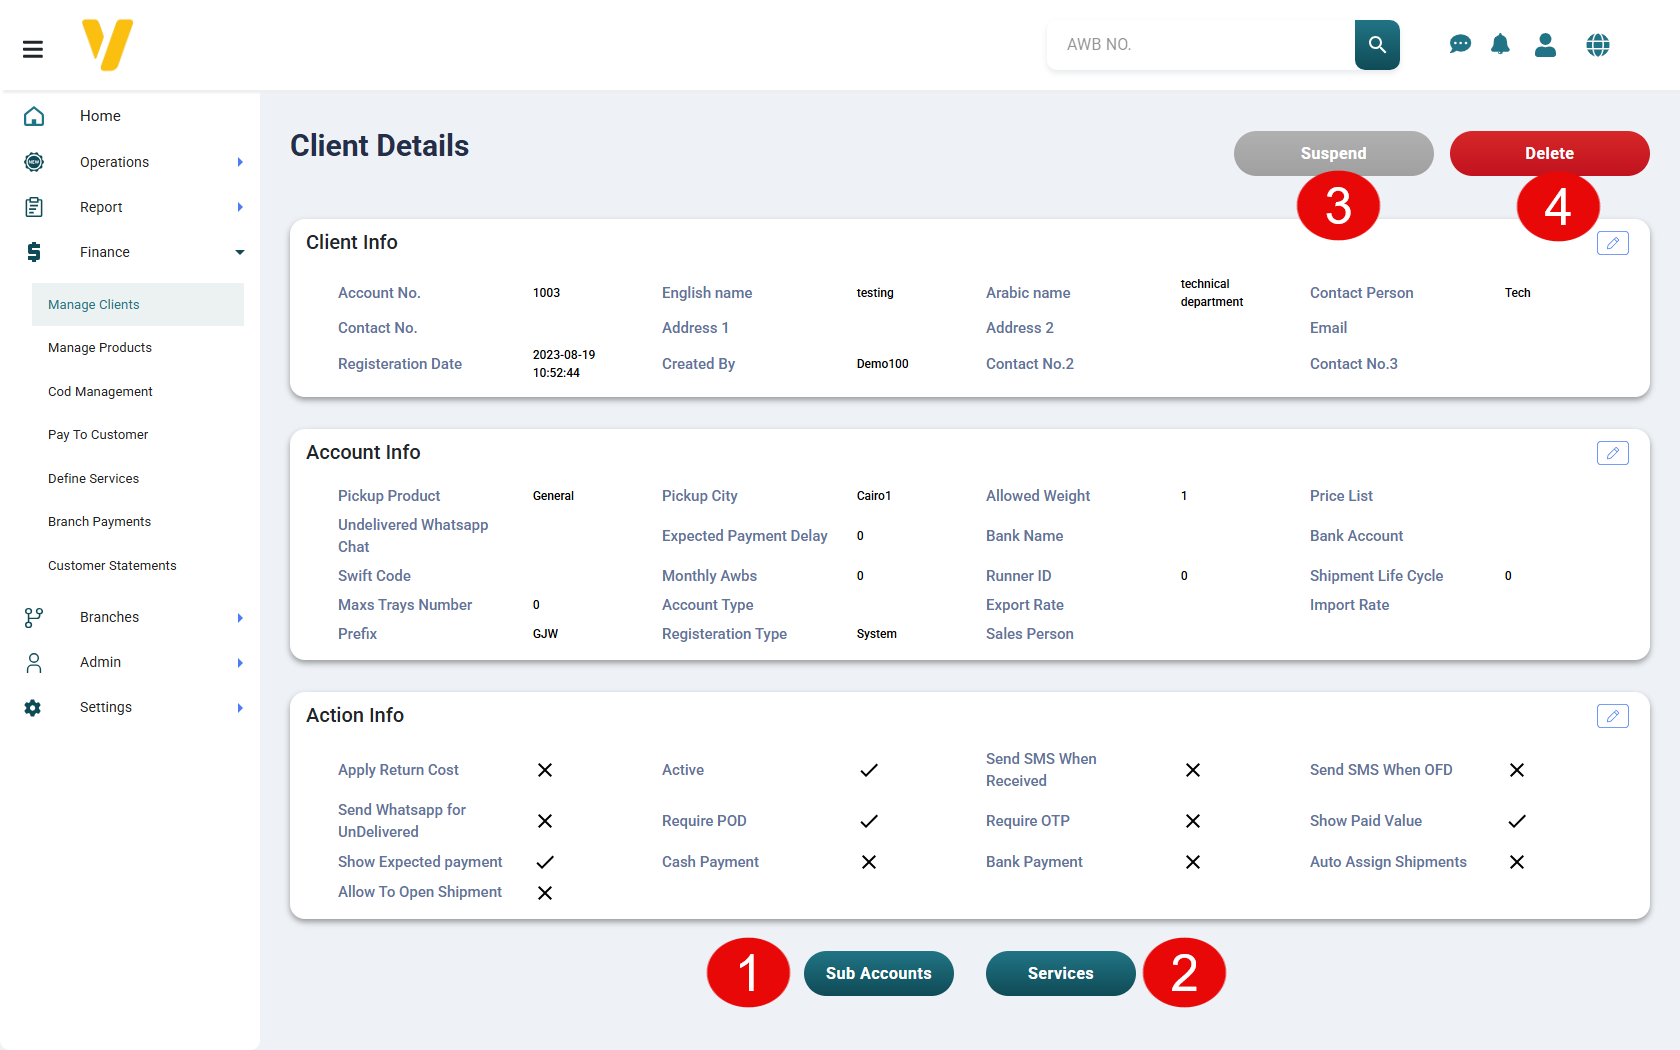Open the notifications bell

coord(1500,45)
